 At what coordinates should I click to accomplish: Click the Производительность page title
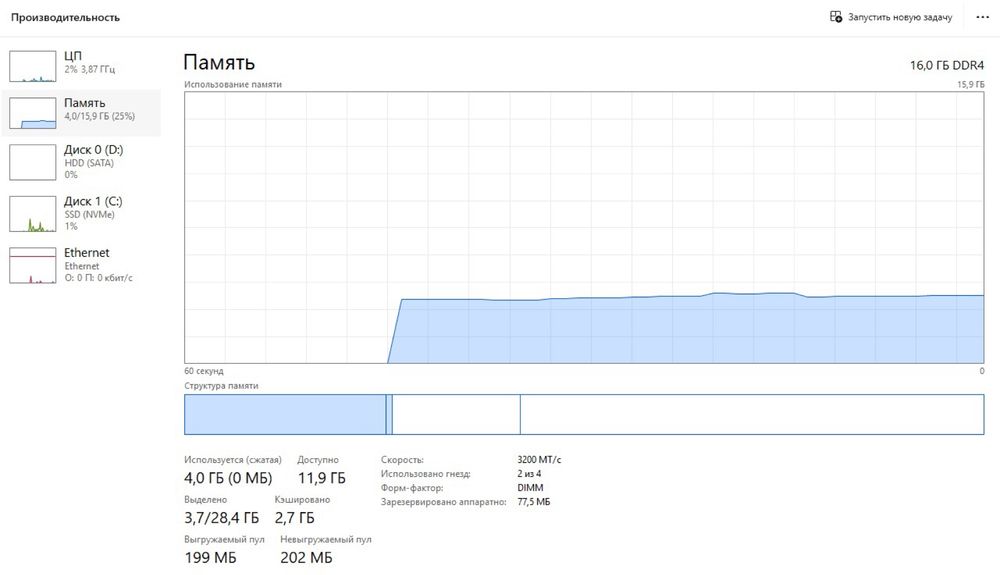click(65, 18)
